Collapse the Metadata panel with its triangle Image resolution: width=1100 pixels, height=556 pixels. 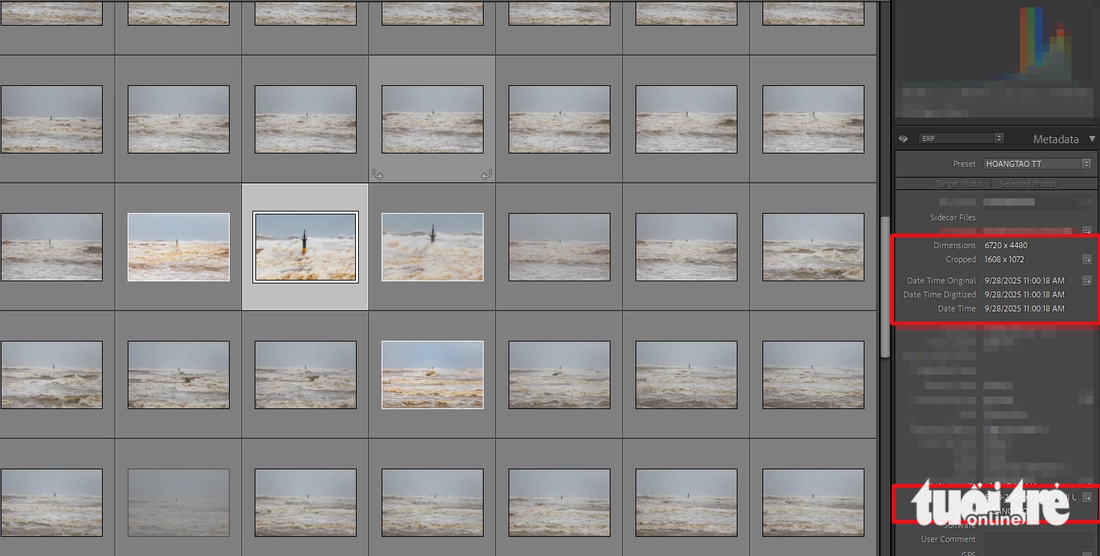(x=1091, y=139)
